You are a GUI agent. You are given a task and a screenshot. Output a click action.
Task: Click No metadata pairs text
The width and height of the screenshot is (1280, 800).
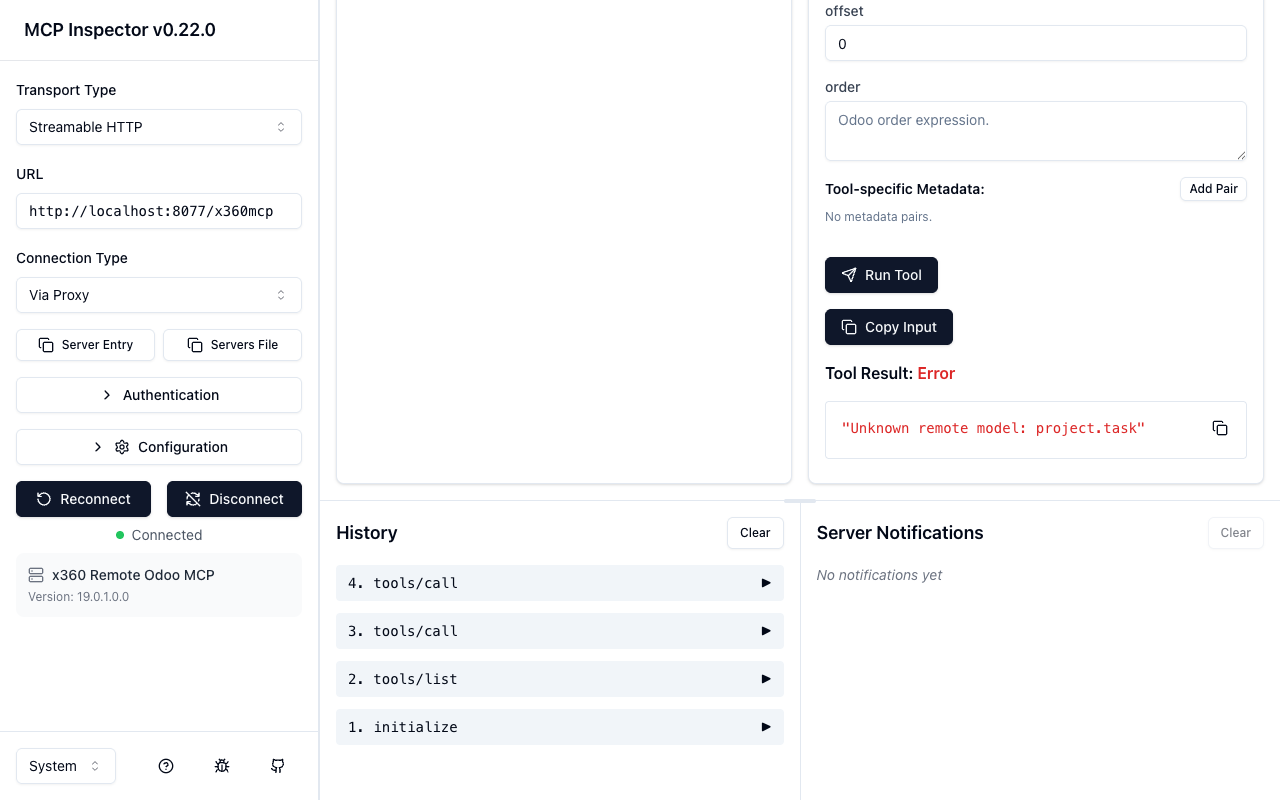pyautogui.click(x=878, y=217)
